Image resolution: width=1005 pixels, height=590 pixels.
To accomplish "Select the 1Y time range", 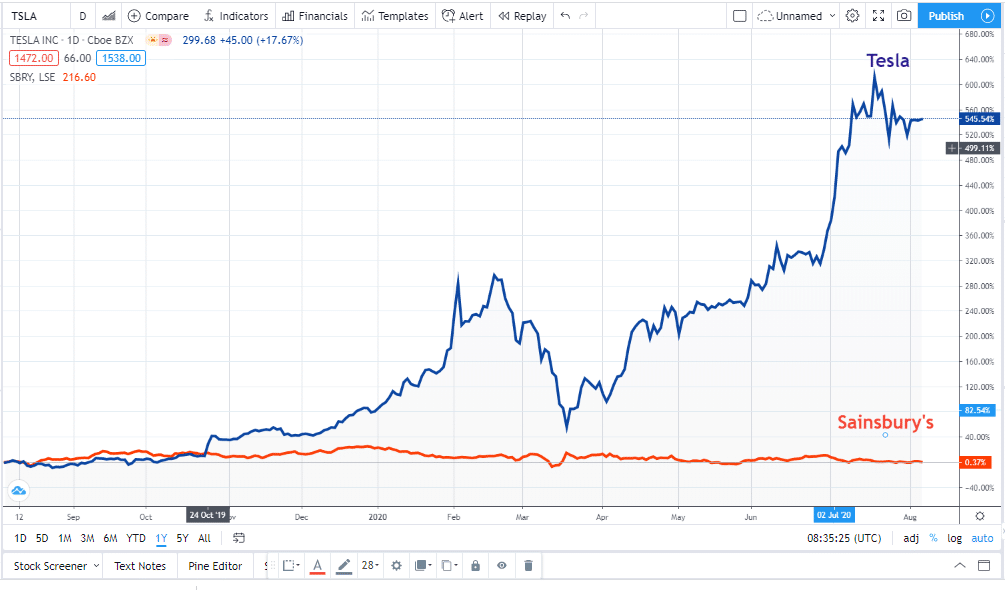I will click(x=161, y=538).
